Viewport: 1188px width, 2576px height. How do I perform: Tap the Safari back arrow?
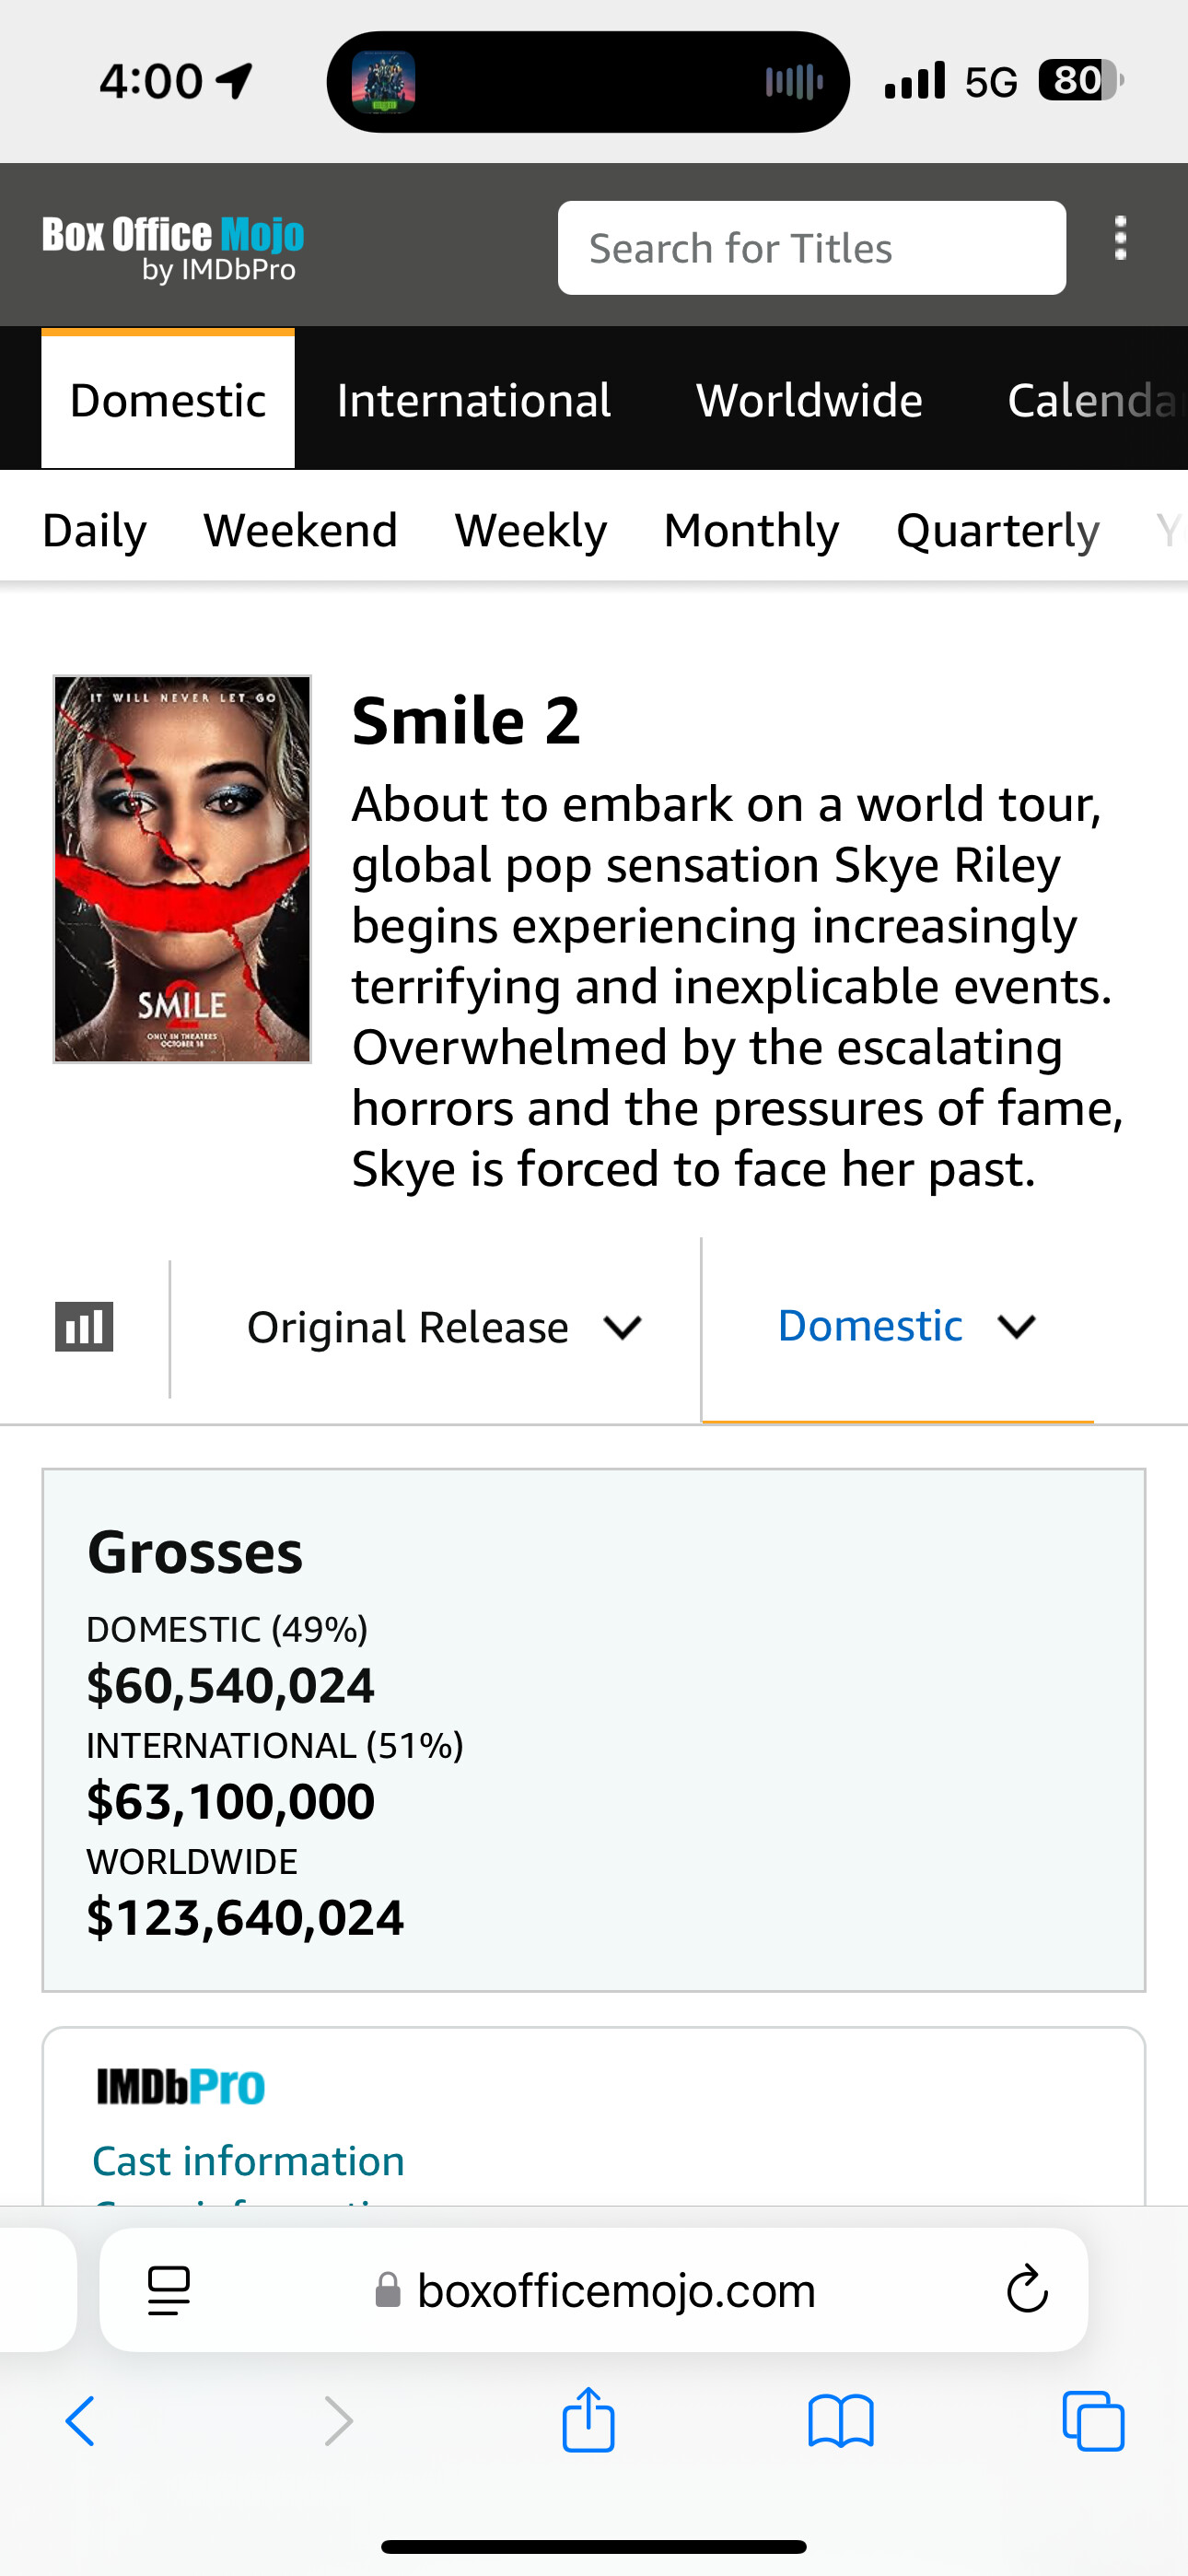pyautogui.click(x=80, y=2422)
